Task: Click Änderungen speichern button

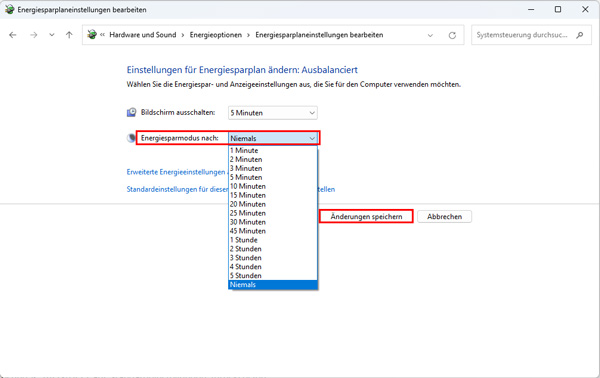Action: 366,217
